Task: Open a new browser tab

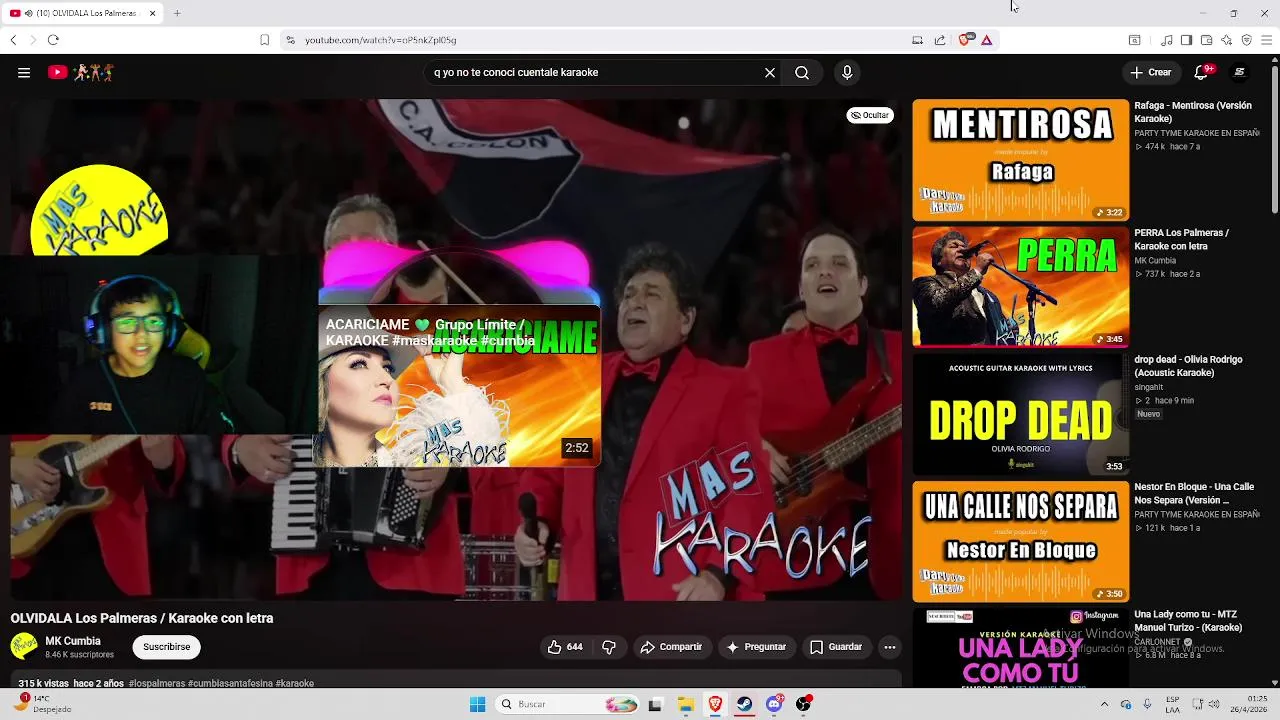Action: pos(177,13)
